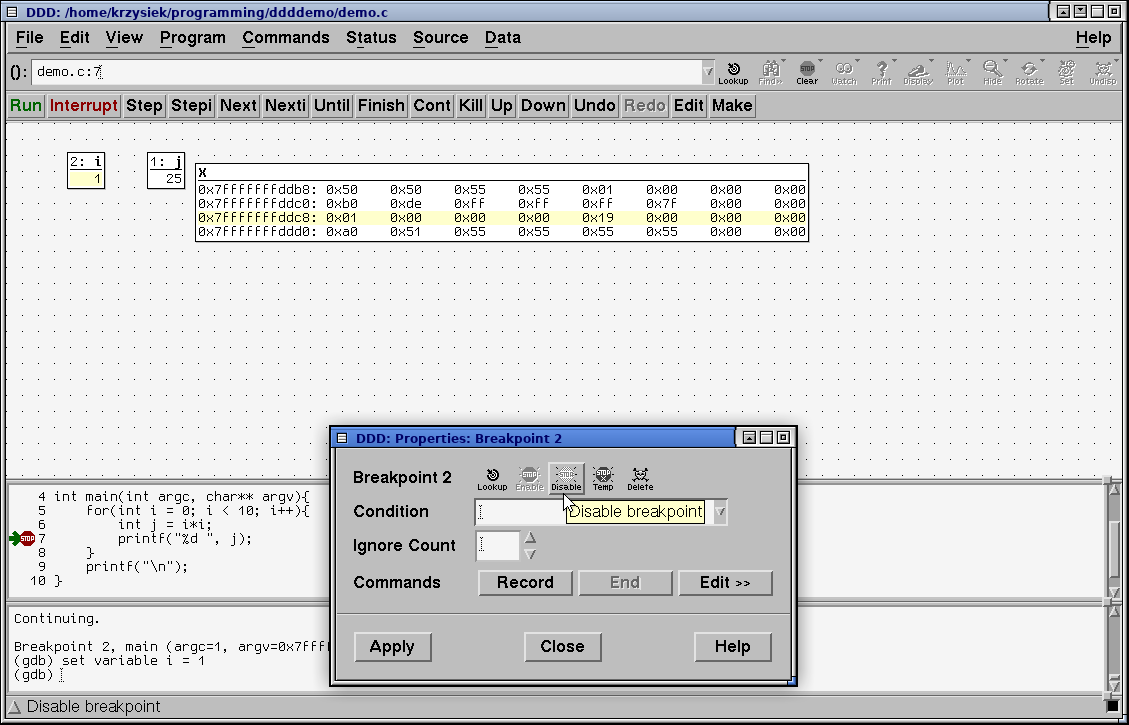Click the Until command button
The width and height of the screenshot is (1129, 725).
click(x=331, y=105)
